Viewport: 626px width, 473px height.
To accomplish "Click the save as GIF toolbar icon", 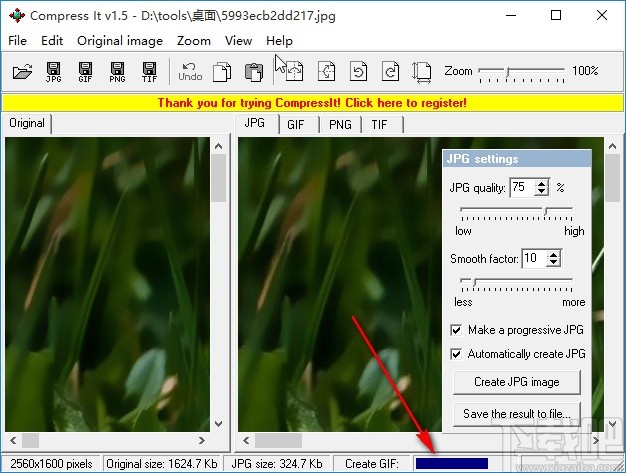I will click(x=85, y=71).
